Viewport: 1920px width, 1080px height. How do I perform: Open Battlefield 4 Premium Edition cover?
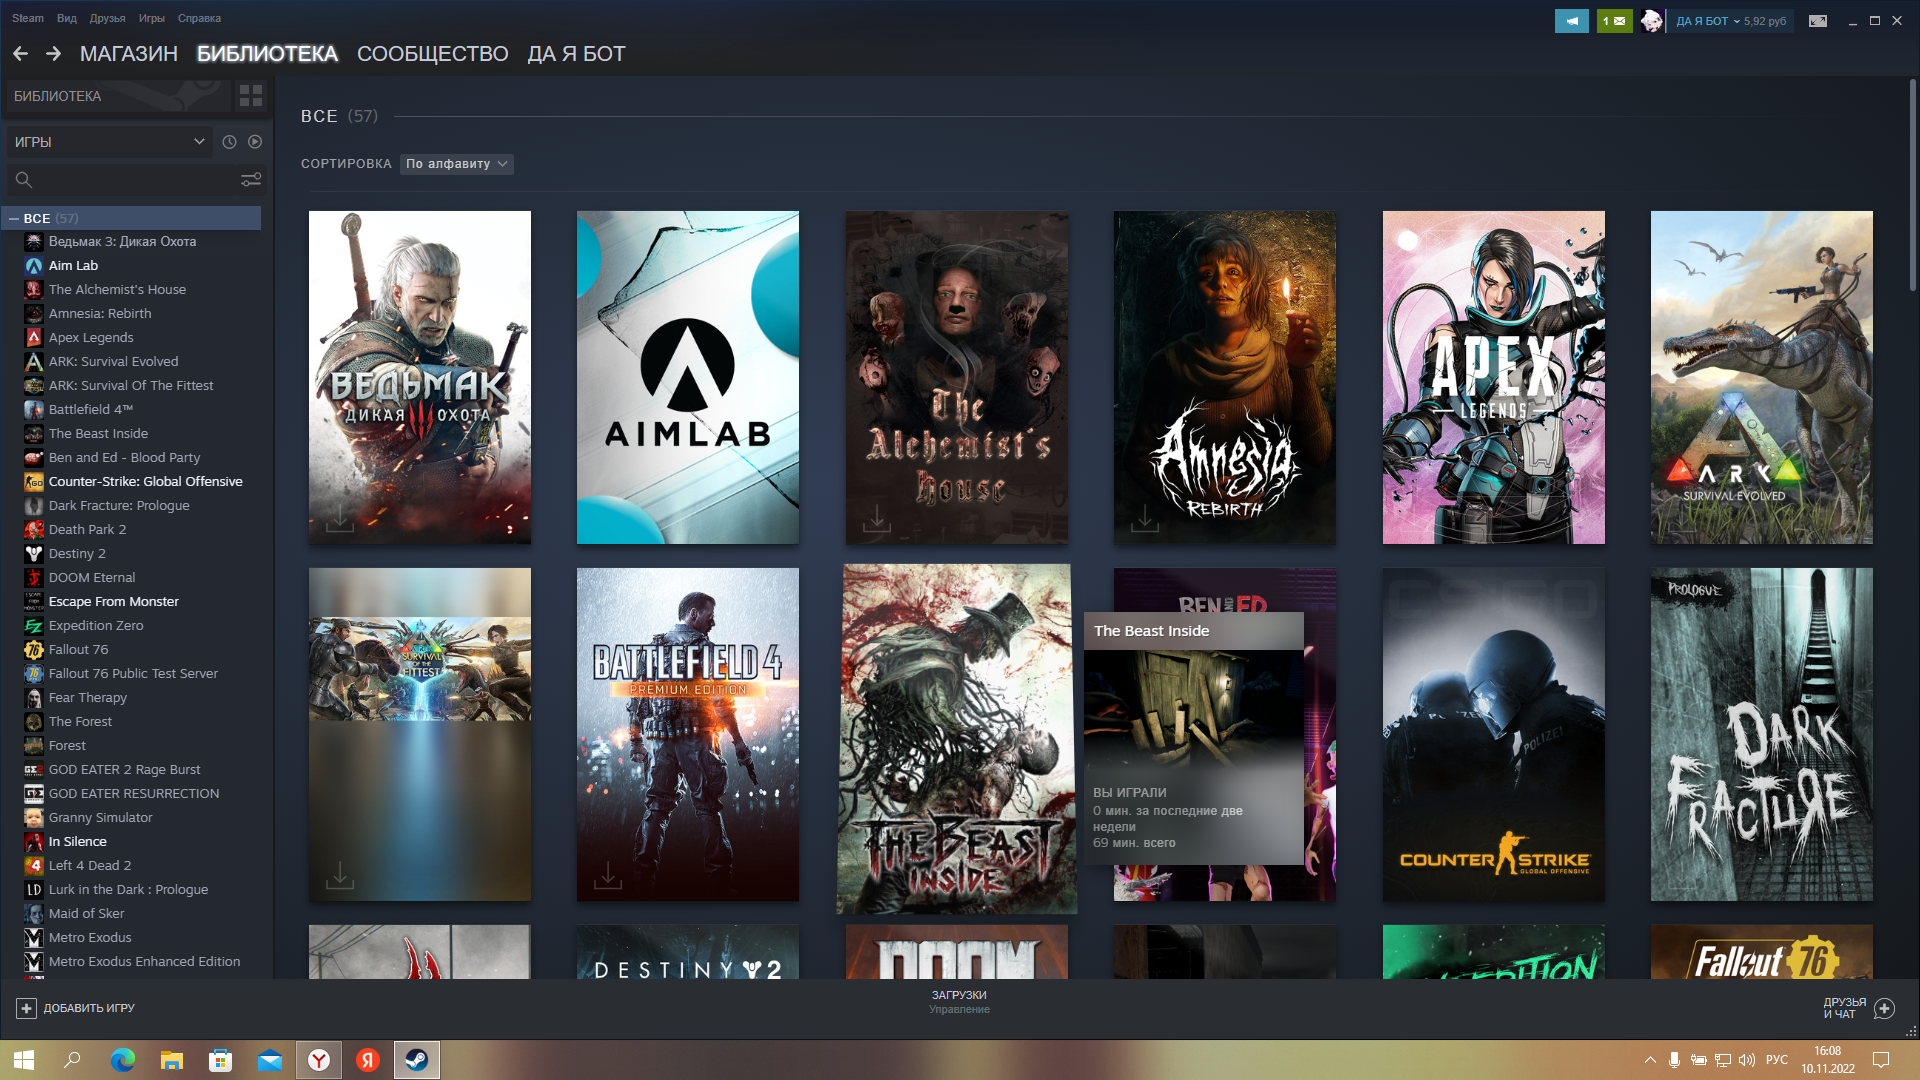(688, 734)
